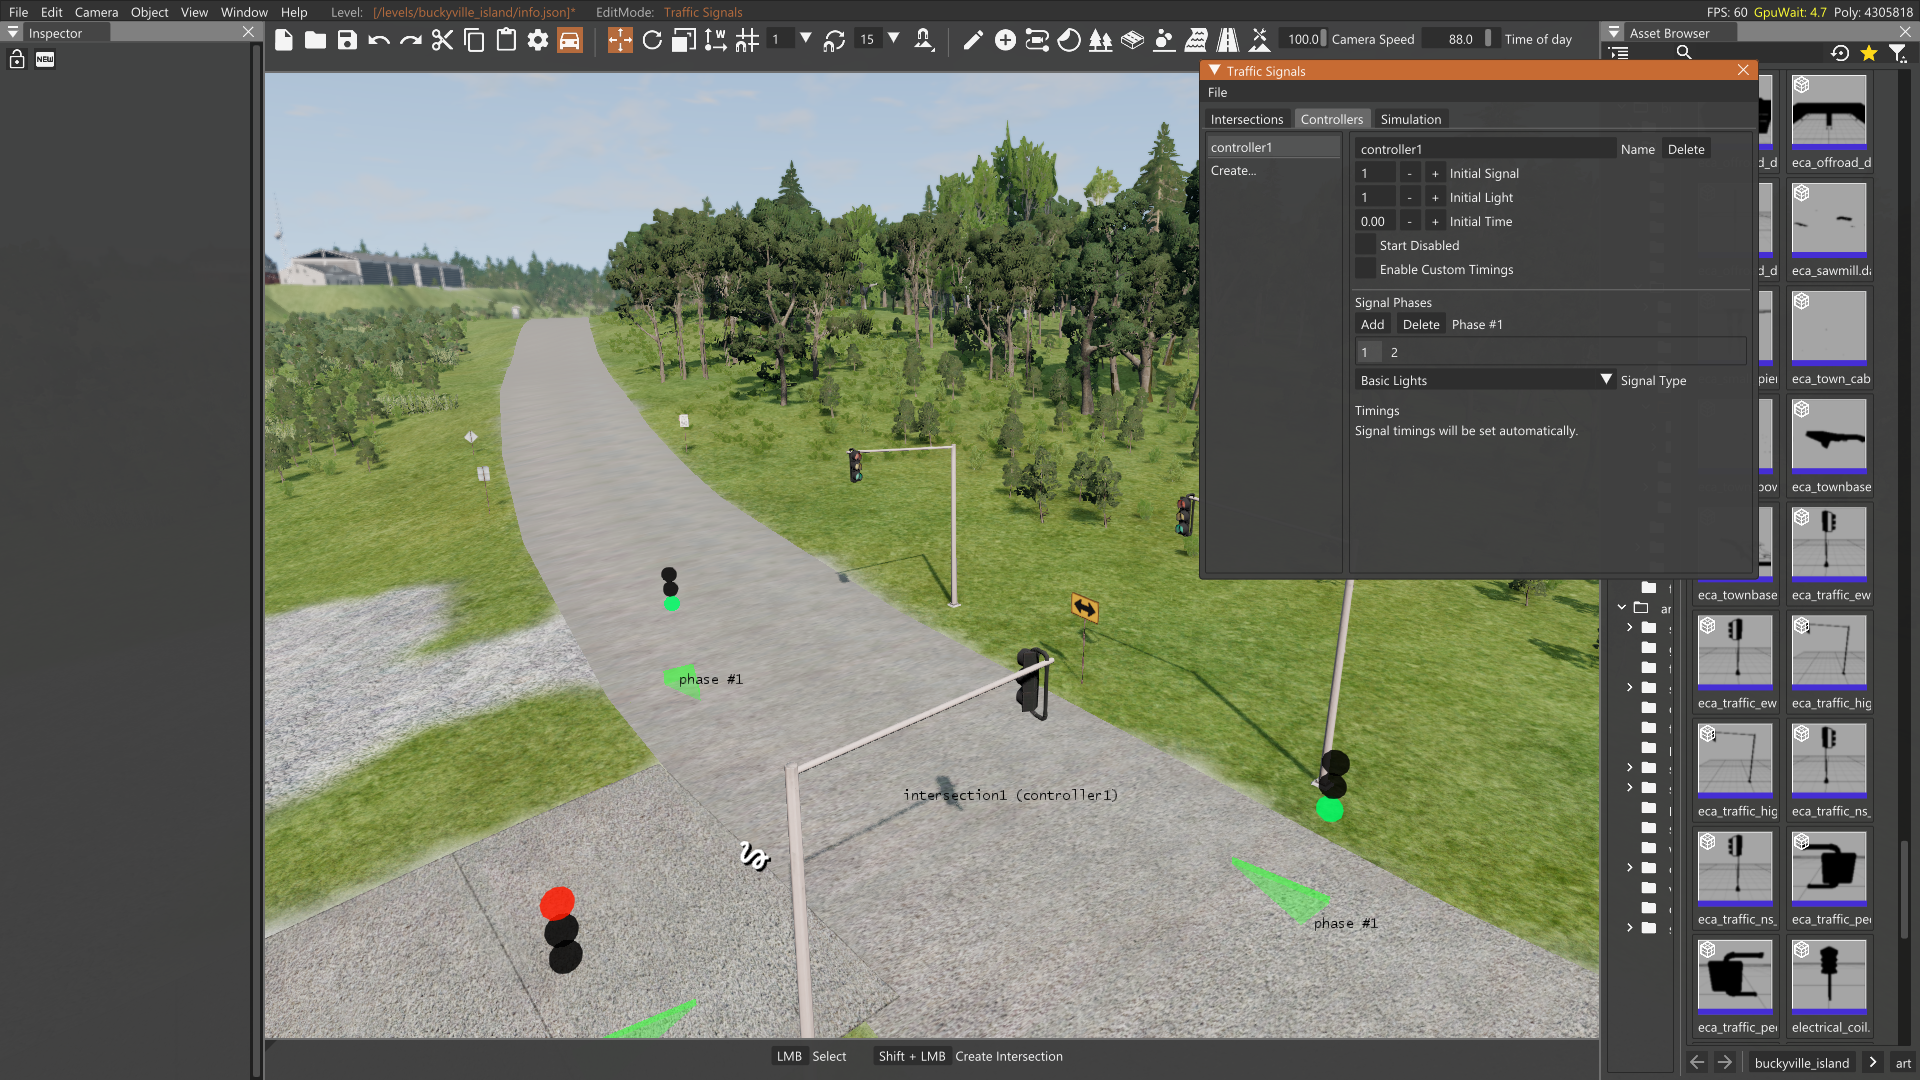Go to next breadcrumb after buckyville_island

click(1873, 1062)
